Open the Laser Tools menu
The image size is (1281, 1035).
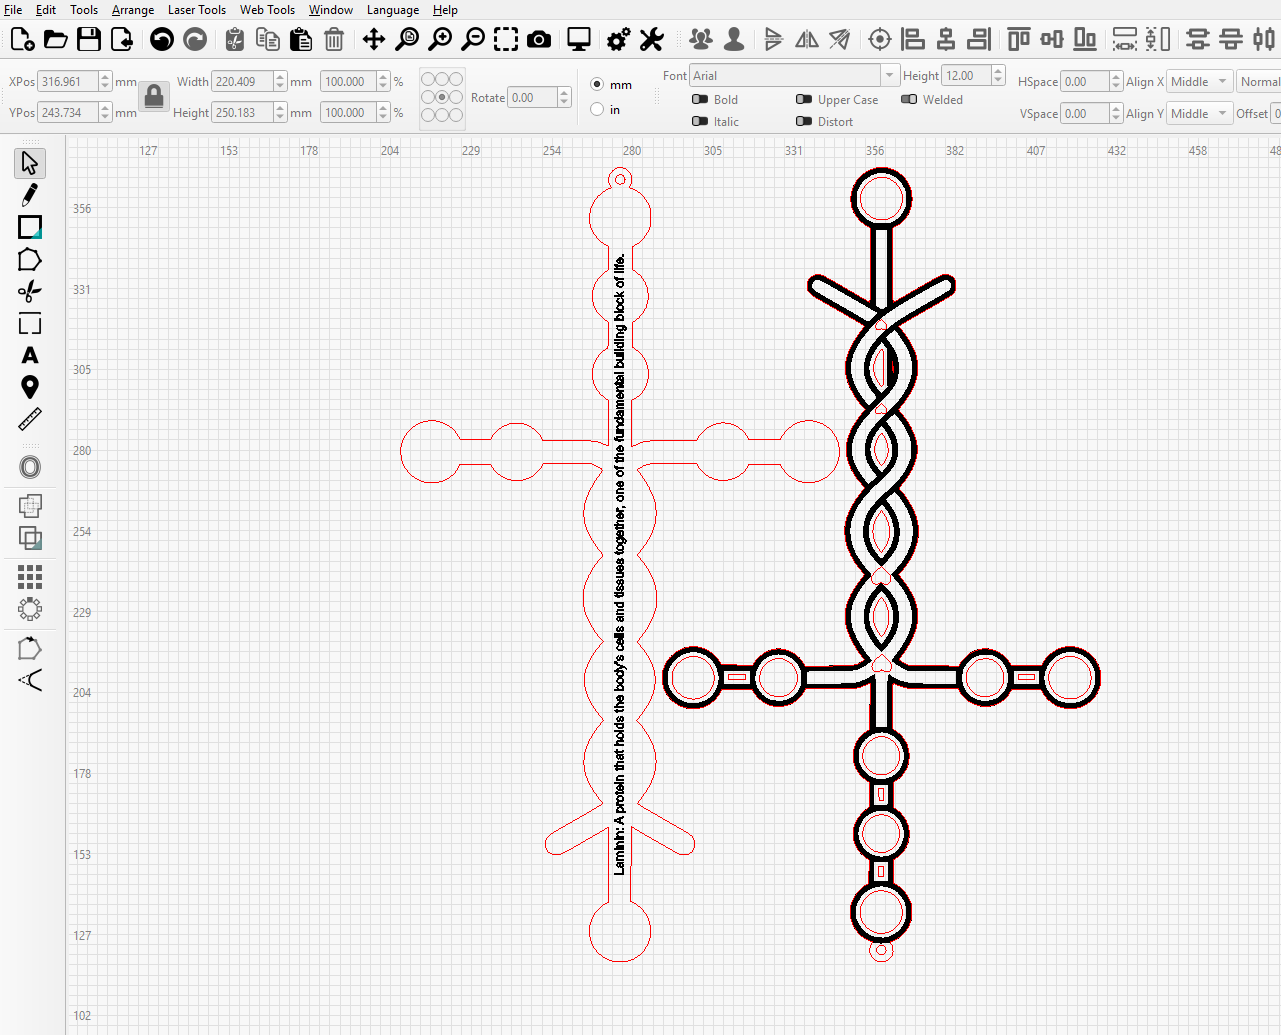point(197,10)
